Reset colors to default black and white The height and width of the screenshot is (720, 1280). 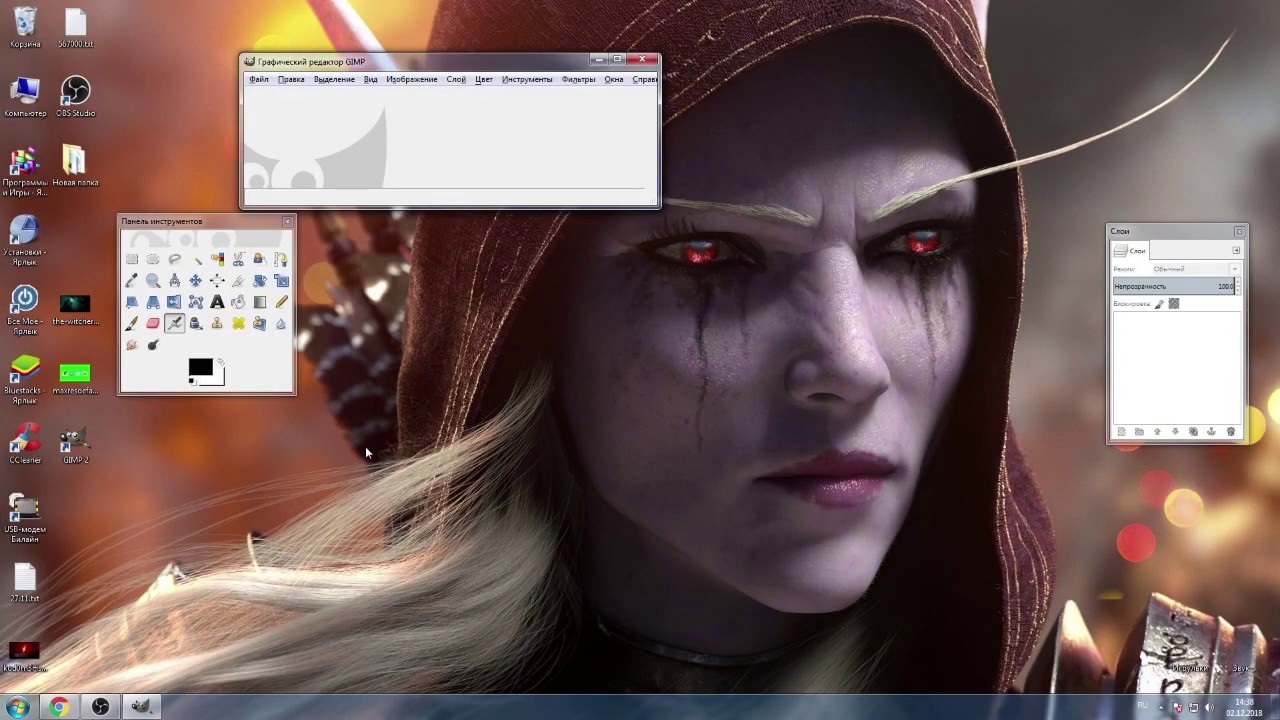192,382
